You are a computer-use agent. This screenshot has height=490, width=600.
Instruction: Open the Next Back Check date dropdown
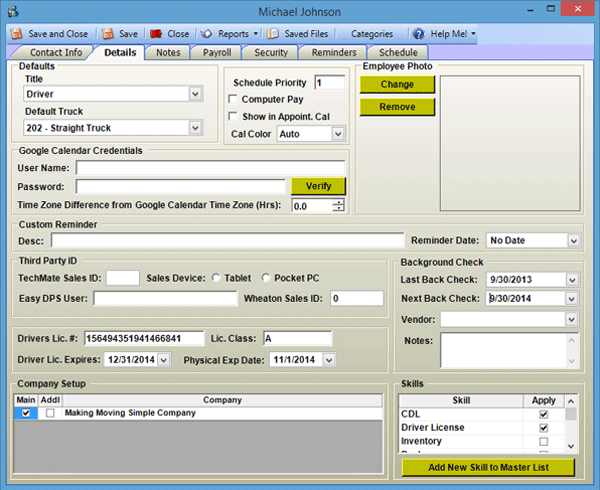pos(572,299)
